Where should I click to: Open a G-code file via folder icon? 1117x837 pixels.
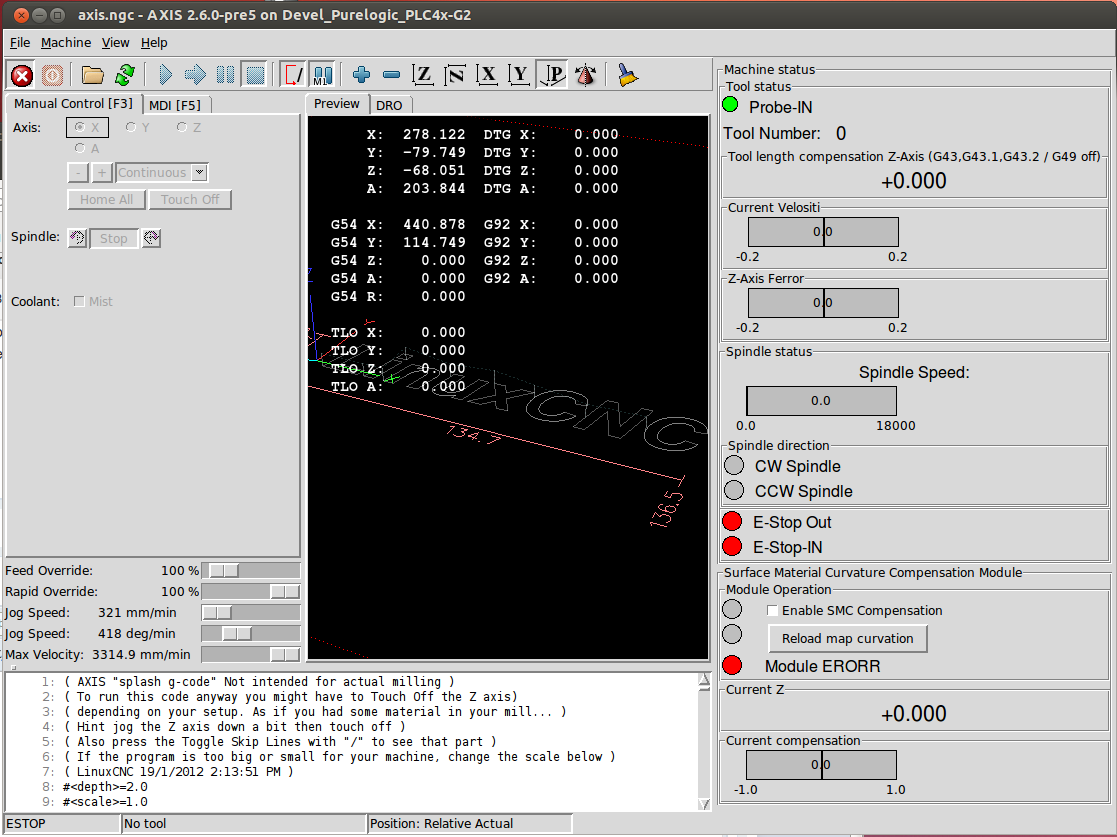point(93,75)
